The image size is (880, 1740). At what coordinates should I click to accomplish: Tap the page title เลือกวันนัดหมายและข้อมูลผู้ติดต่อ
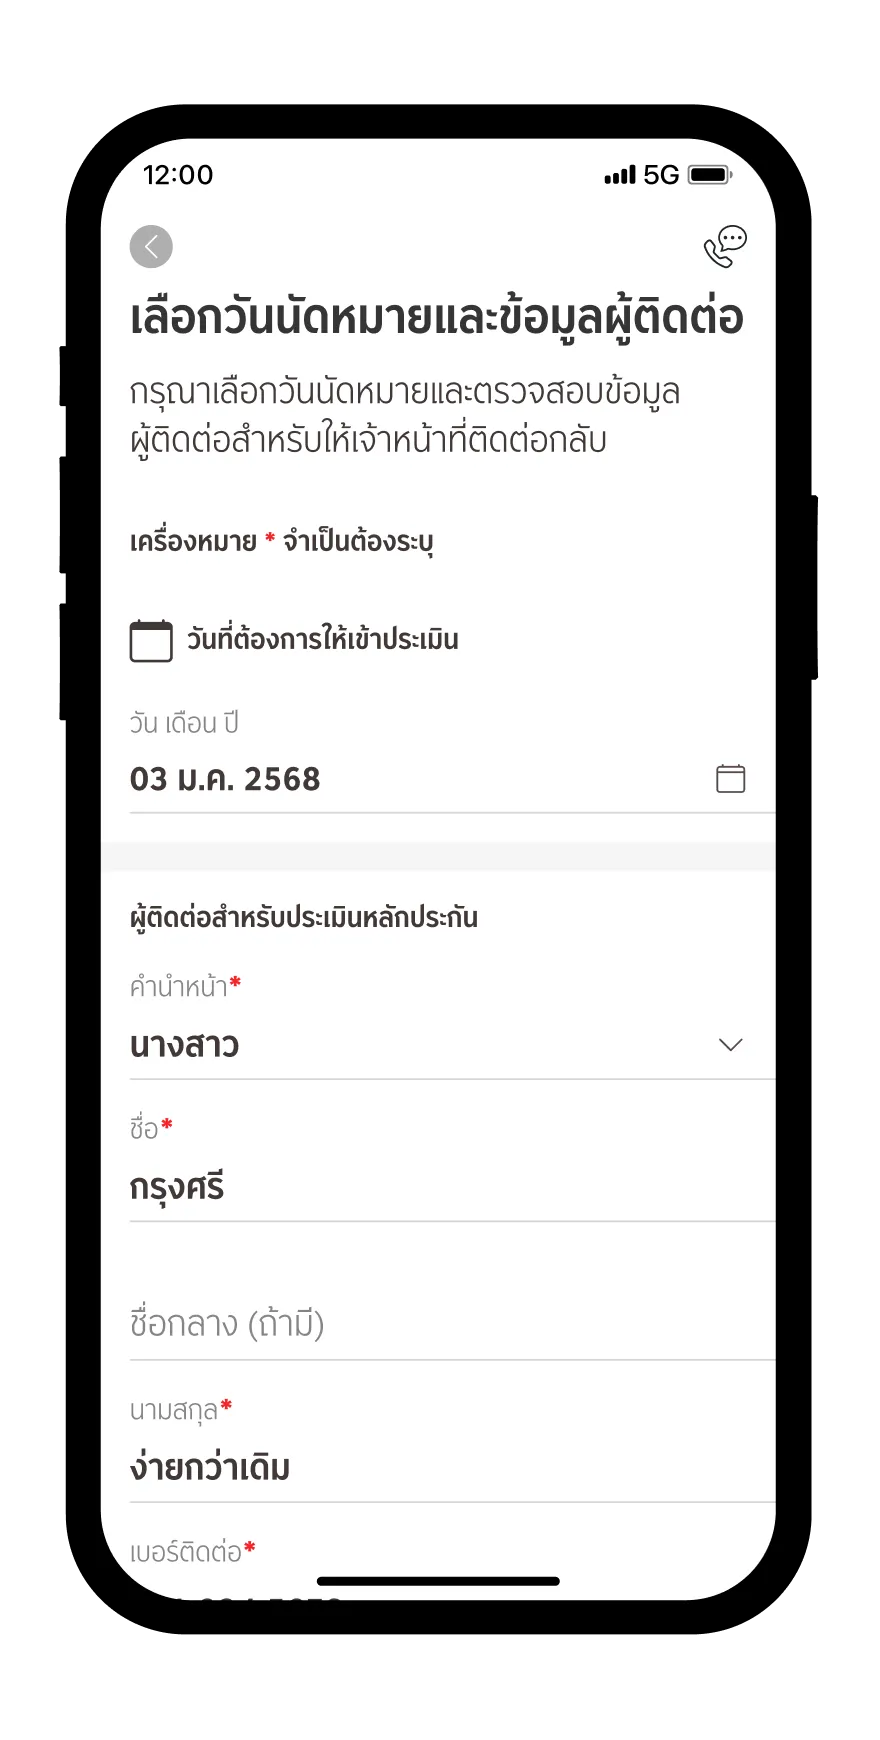[437, 318]
